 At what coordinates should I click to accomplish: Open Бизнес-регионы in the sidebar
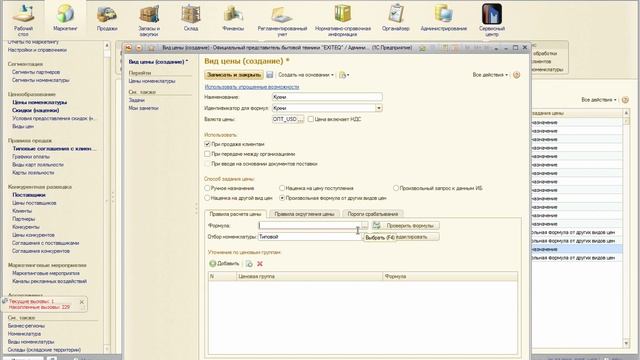pyautogui.click(x=26, y=326)
